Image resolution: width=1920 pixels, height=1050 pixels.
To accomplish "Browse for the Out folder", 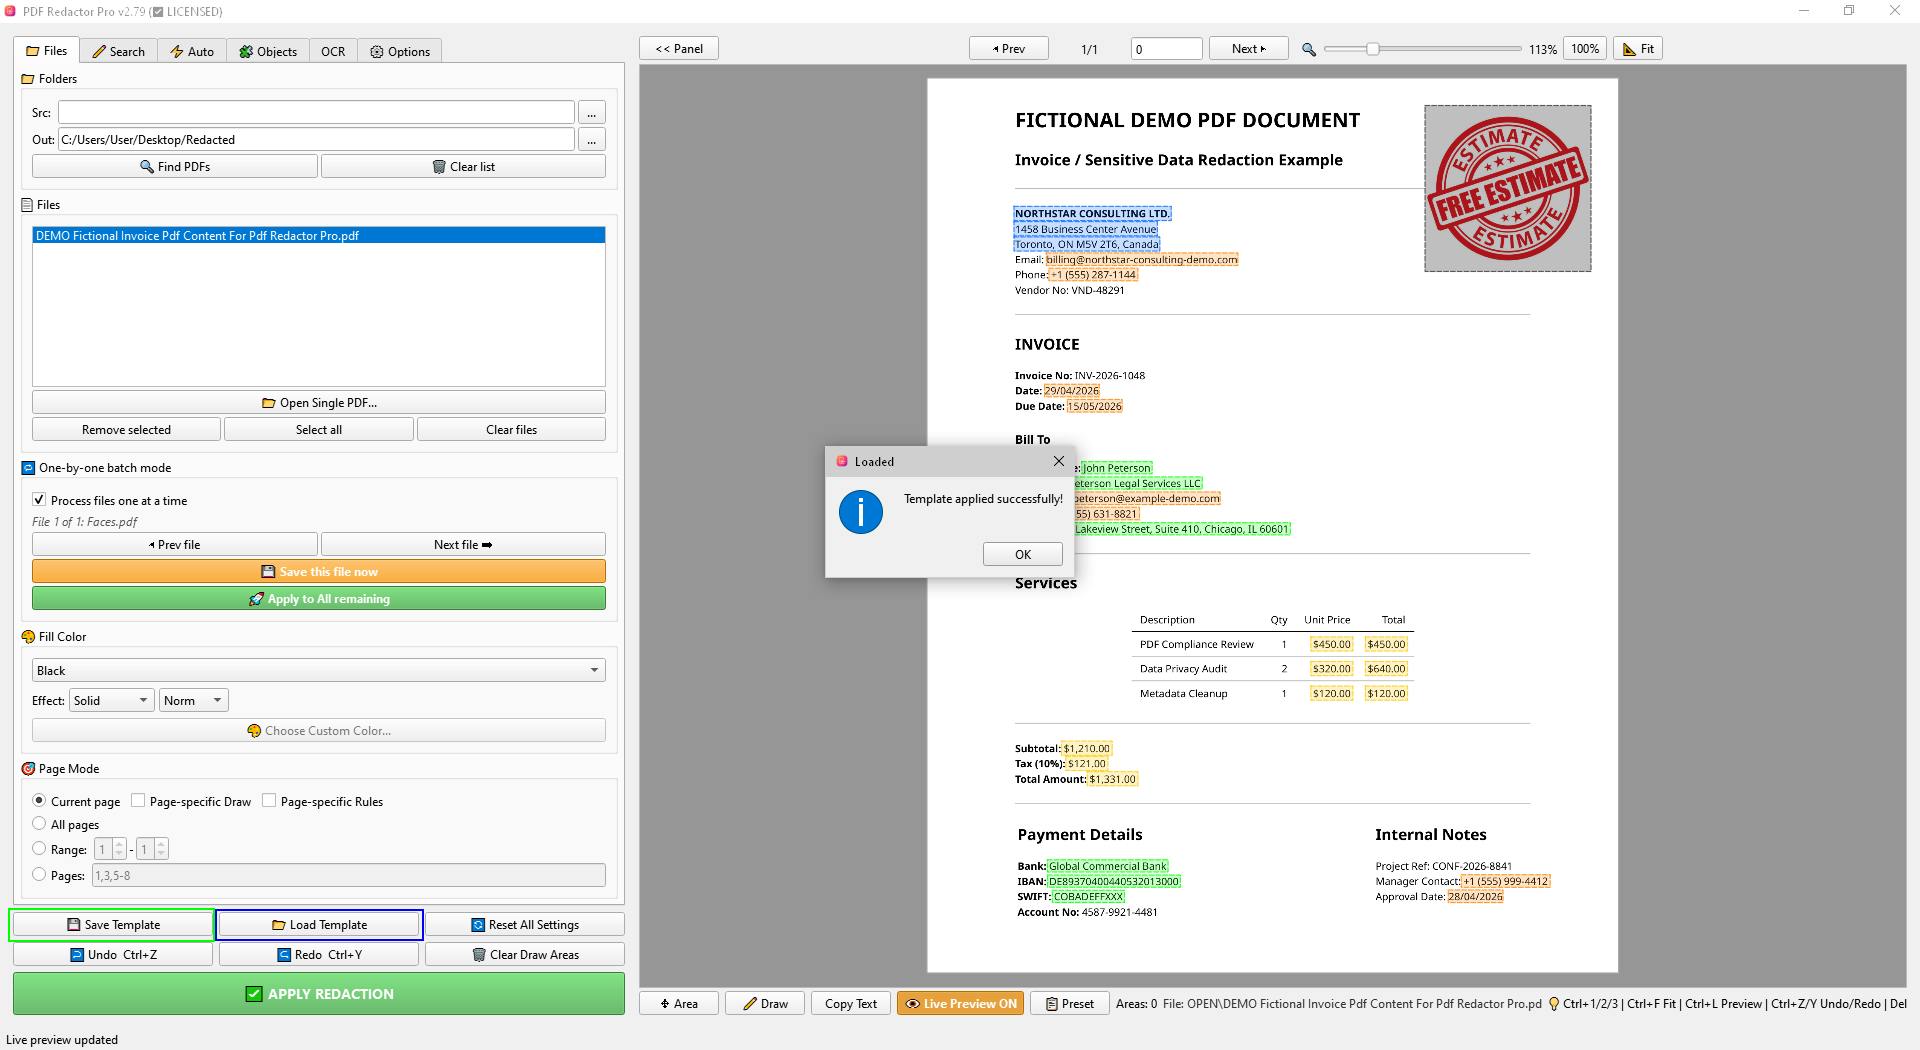I will click(x=592, y=140).
